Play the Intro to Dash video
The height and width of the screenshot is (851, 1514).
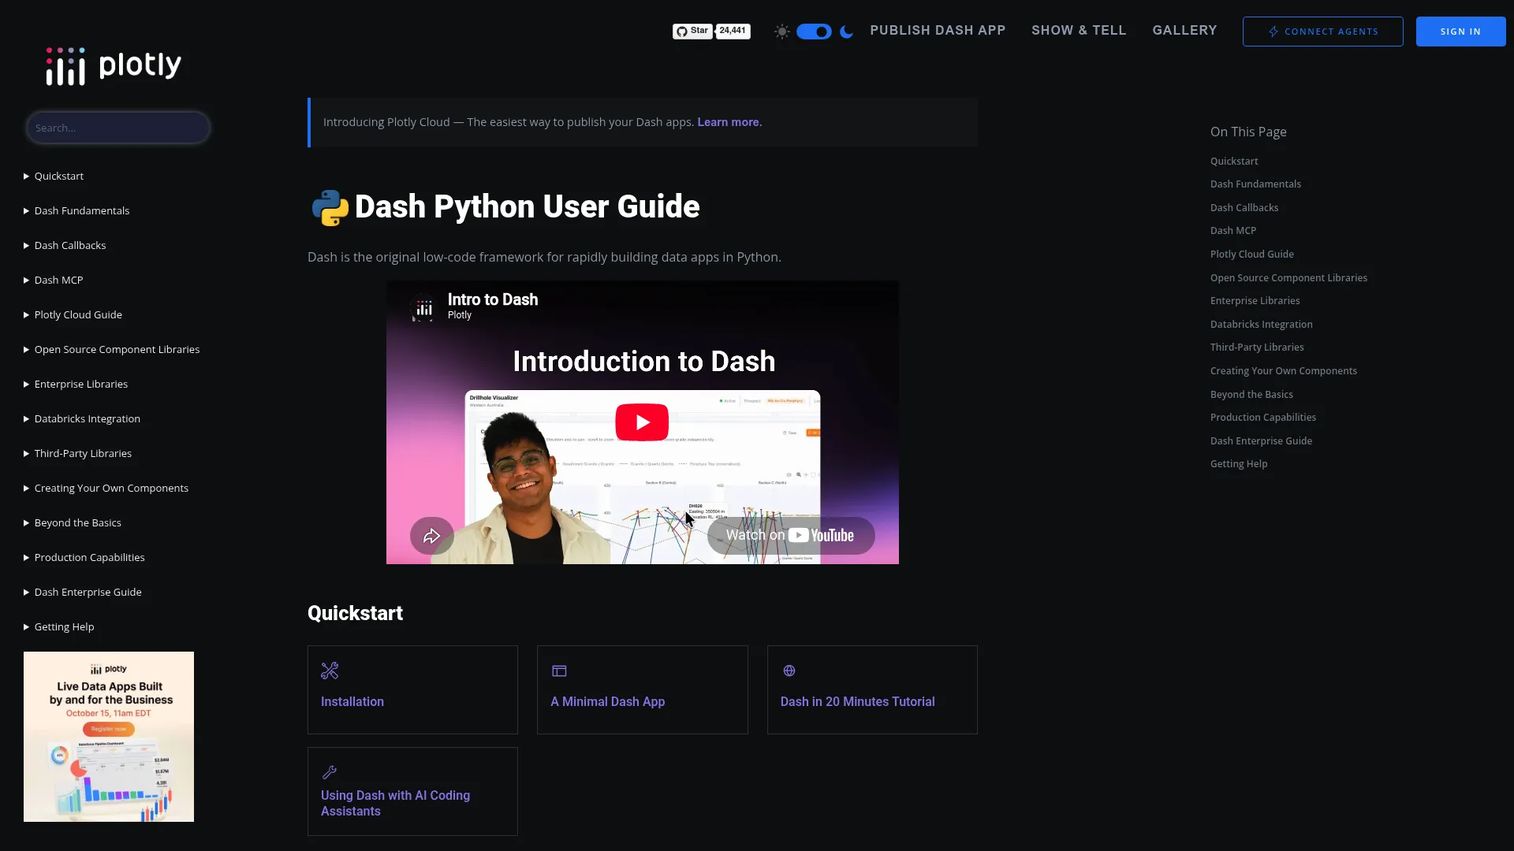tap(642, 422)
